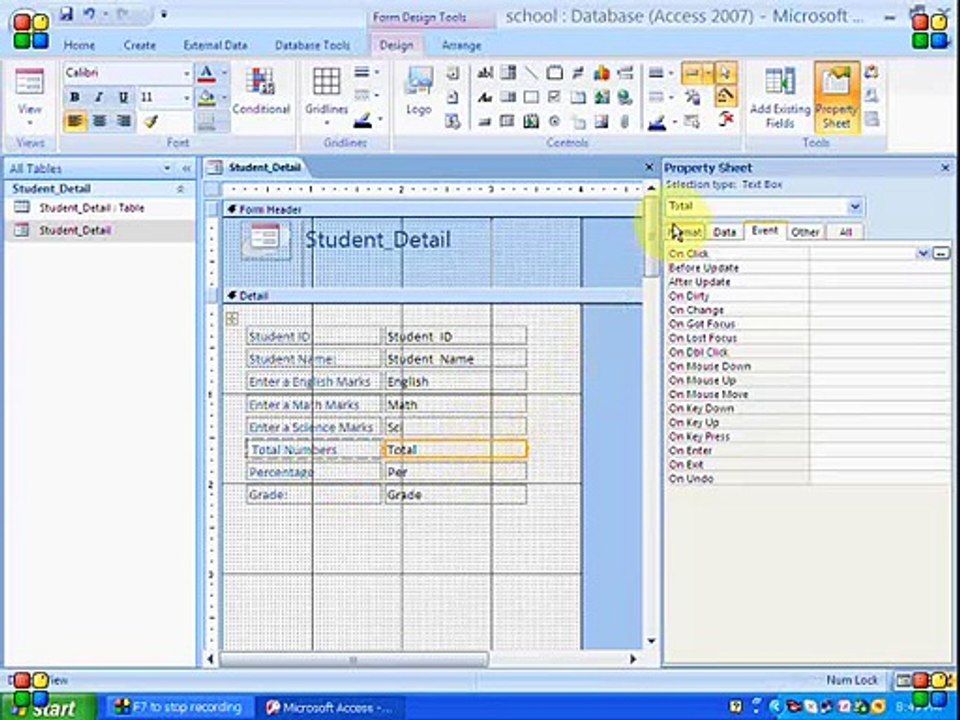Click the Insert ActiveX Control icon
This screenshot has height=720, width=960.
pos(726,119)
